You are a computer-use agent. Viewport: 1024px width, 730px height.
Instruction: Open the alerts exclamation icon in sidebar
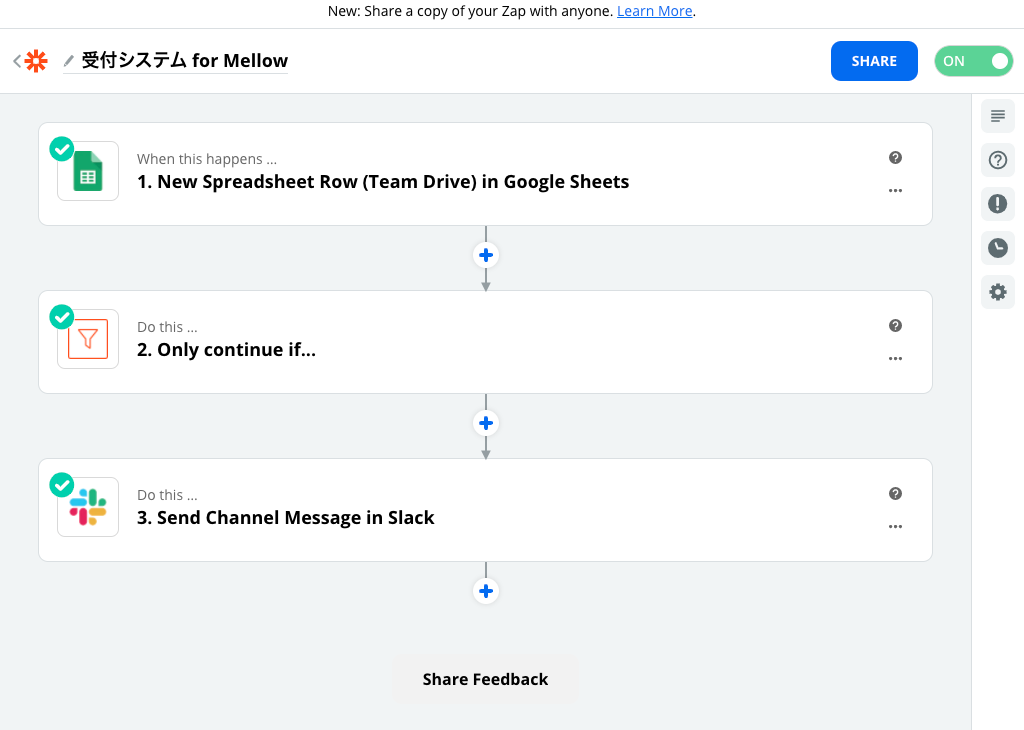997,204
